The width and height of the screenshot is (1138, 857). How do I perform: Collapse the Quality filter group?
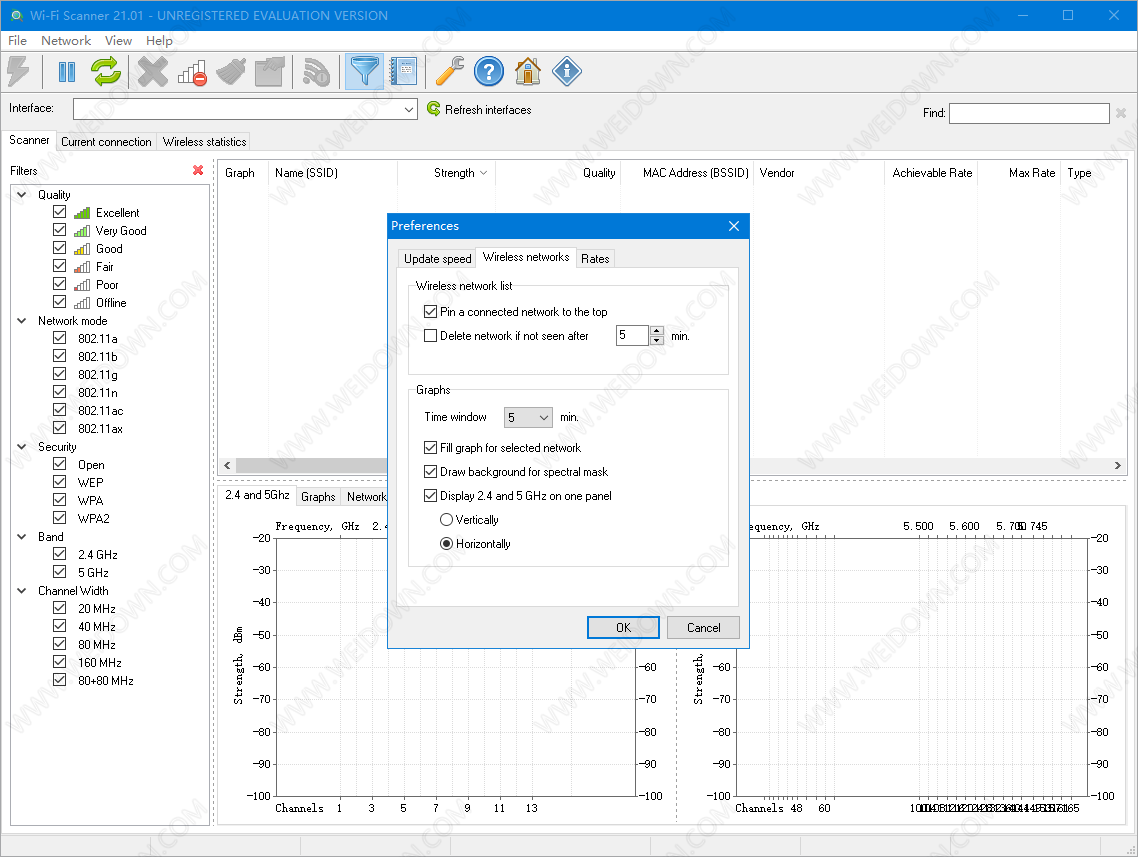click(x=22, y=194)
